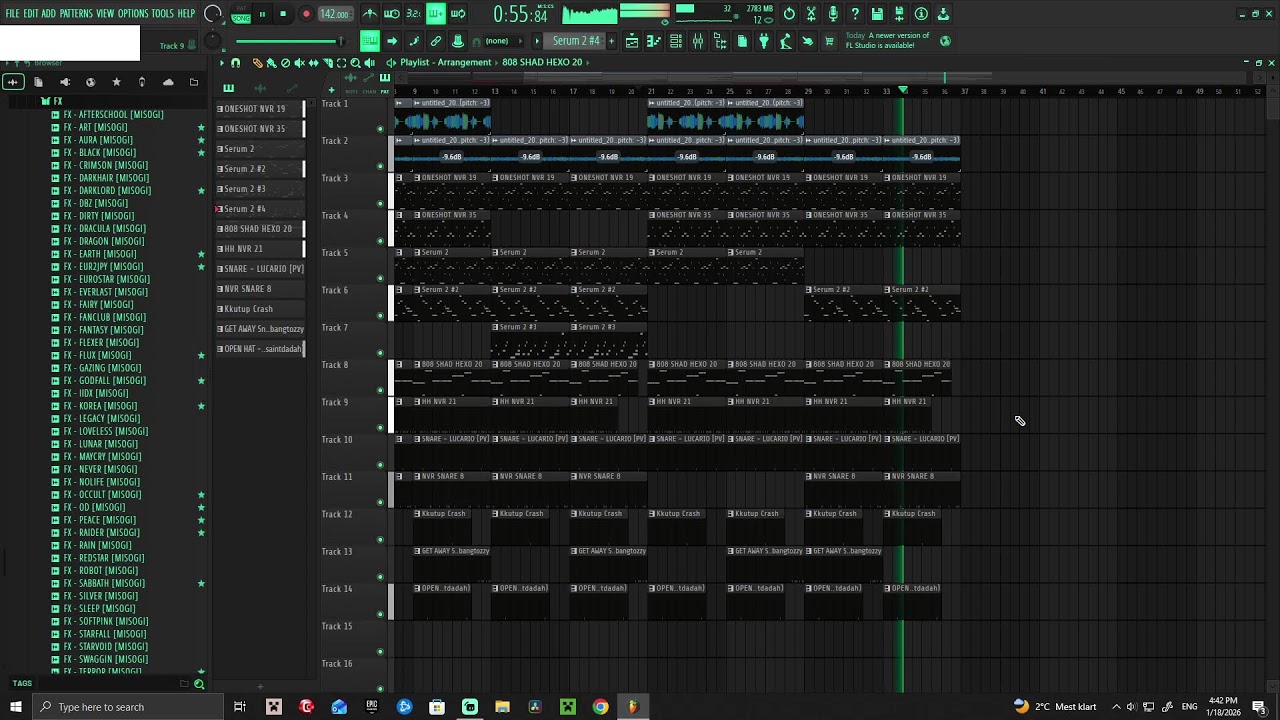Expand the 808 SHAD HEXO 20 breadcrumb arrow

coord(588,62)
